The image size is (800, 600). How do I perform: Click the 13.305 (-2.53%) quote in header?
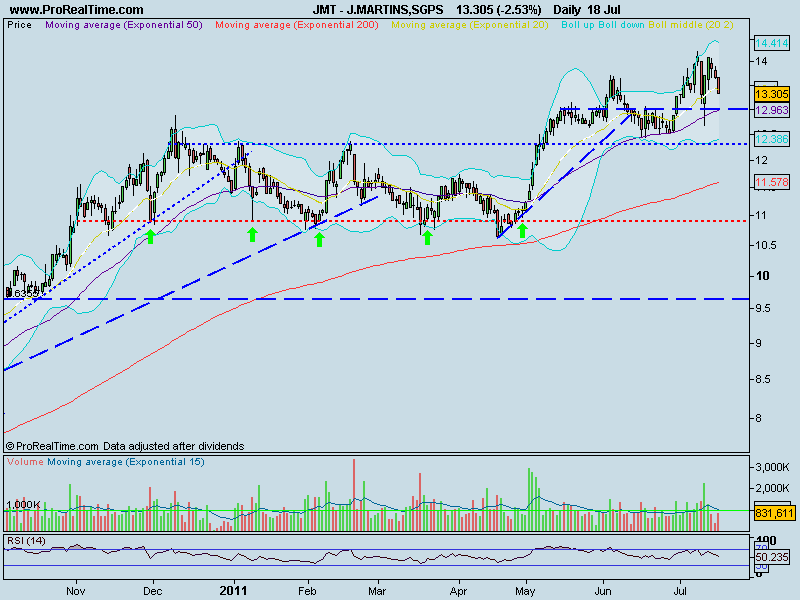(x=498, y=10)
